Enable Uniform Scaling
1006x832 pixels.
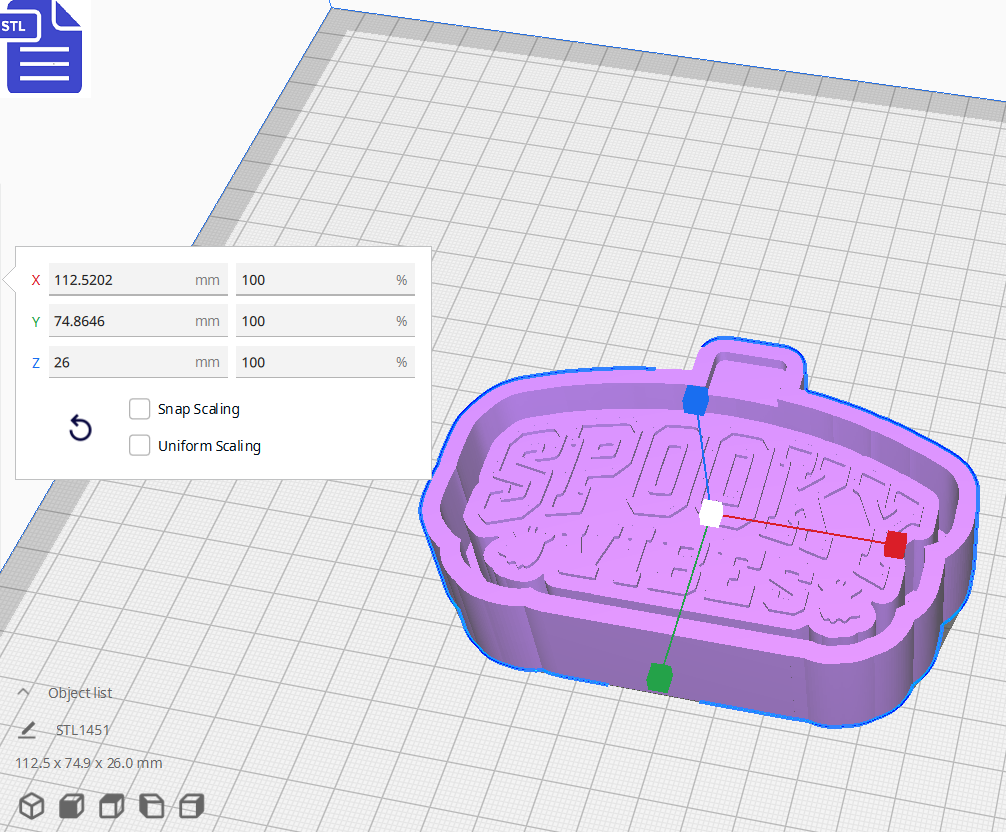[139, 445]
